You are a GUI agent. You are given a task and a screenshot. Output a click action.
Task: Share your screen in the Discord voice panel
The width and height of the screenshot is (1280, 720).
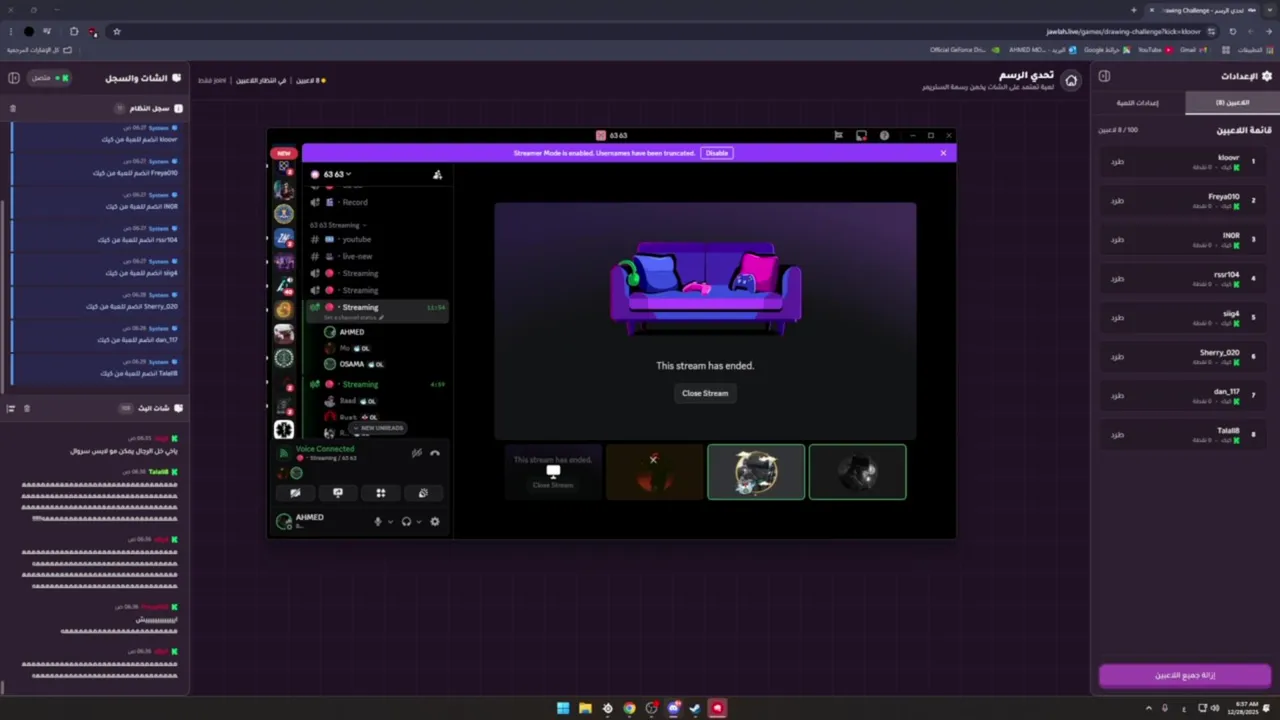tap(338, 493)
